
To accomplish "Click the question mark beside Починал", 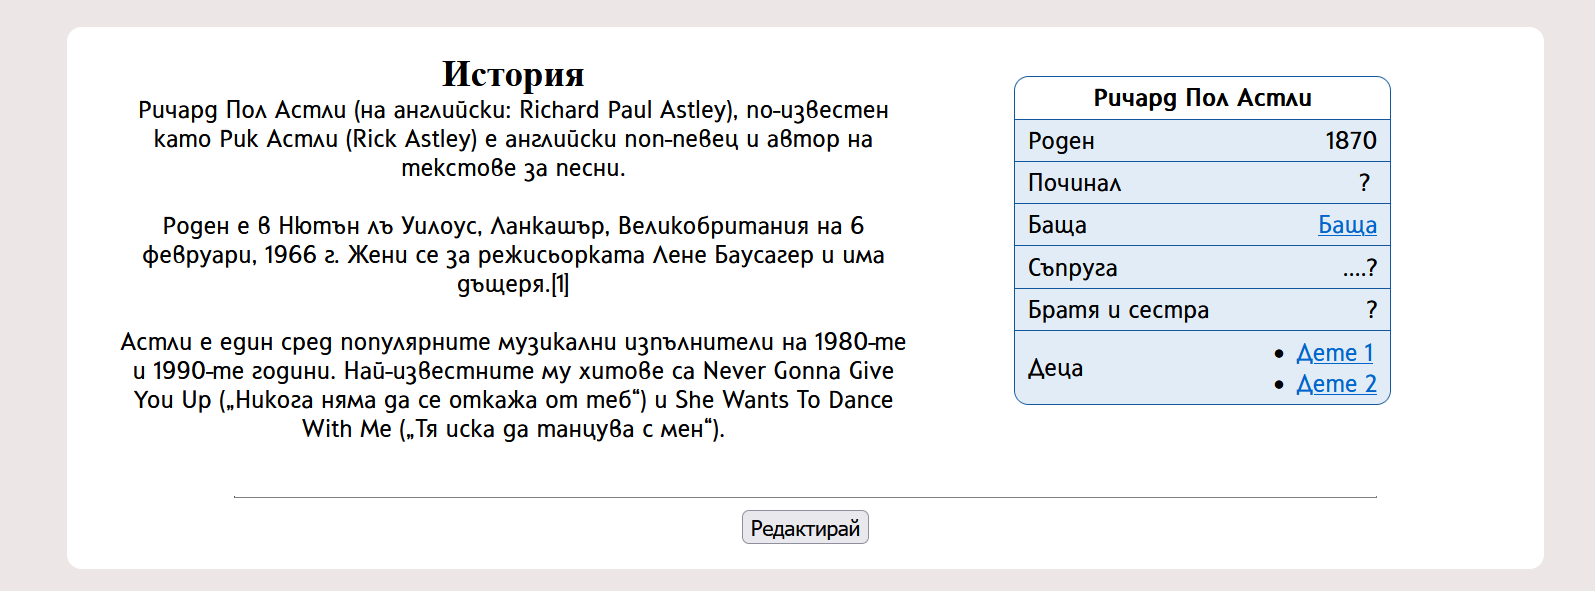I will [x=1364, y=183].
